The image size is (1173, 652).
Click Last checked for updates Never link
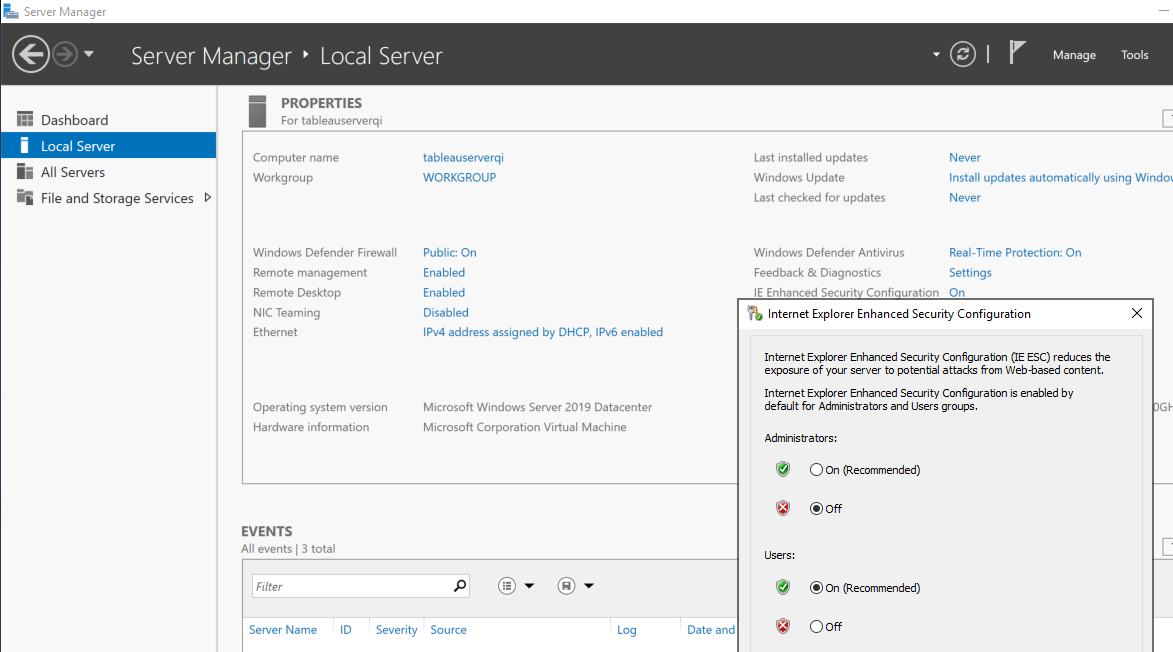click(x=964, y=197)
